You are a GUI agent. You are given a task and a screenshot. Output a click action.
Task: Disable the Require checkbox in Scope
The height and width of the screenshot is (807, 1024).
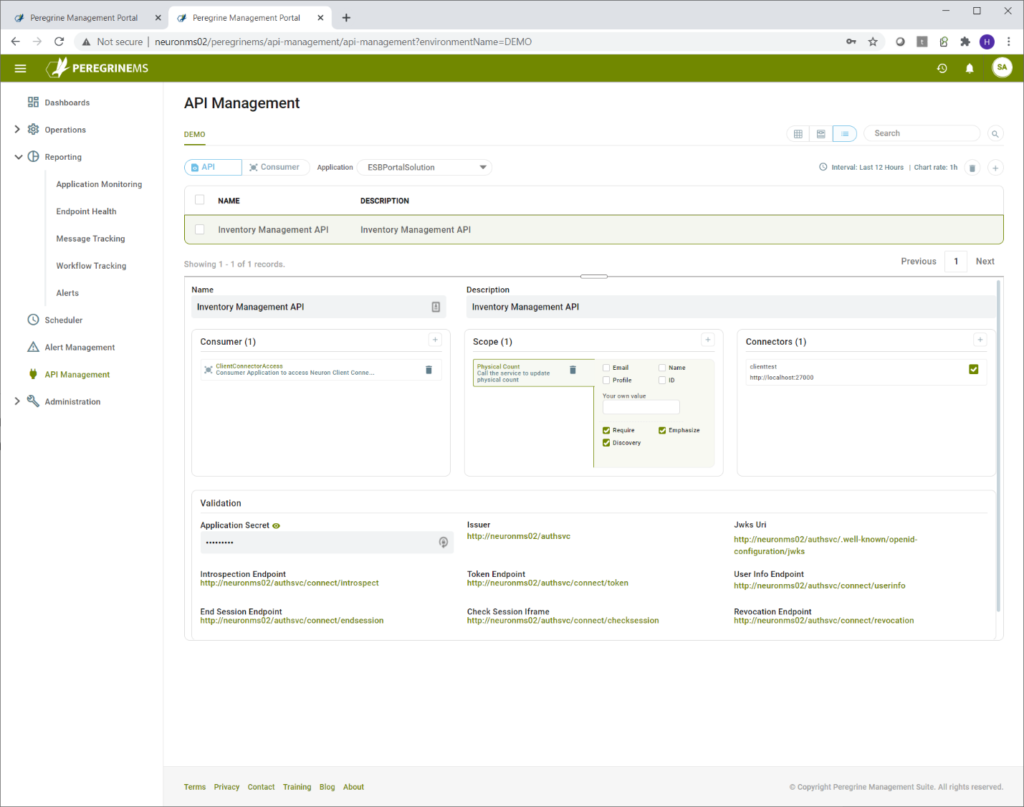[x=606, y=430]
